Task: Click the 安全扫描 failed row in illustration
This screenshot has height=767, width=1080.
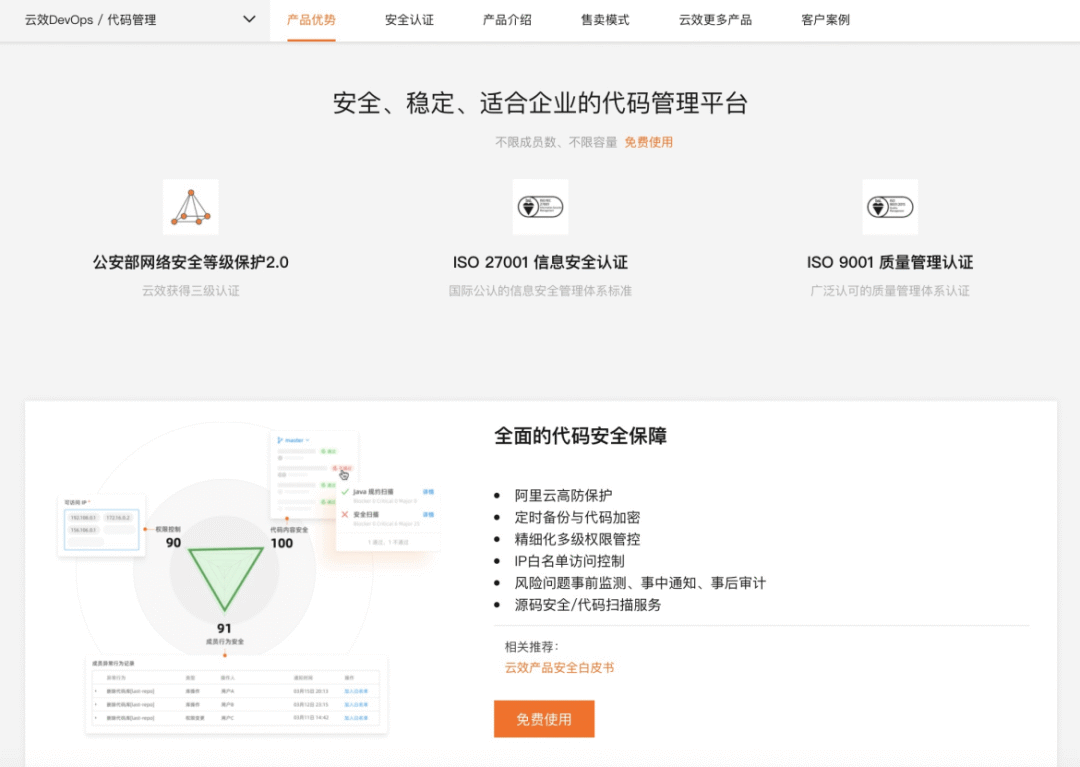Action: pos(388,518)
